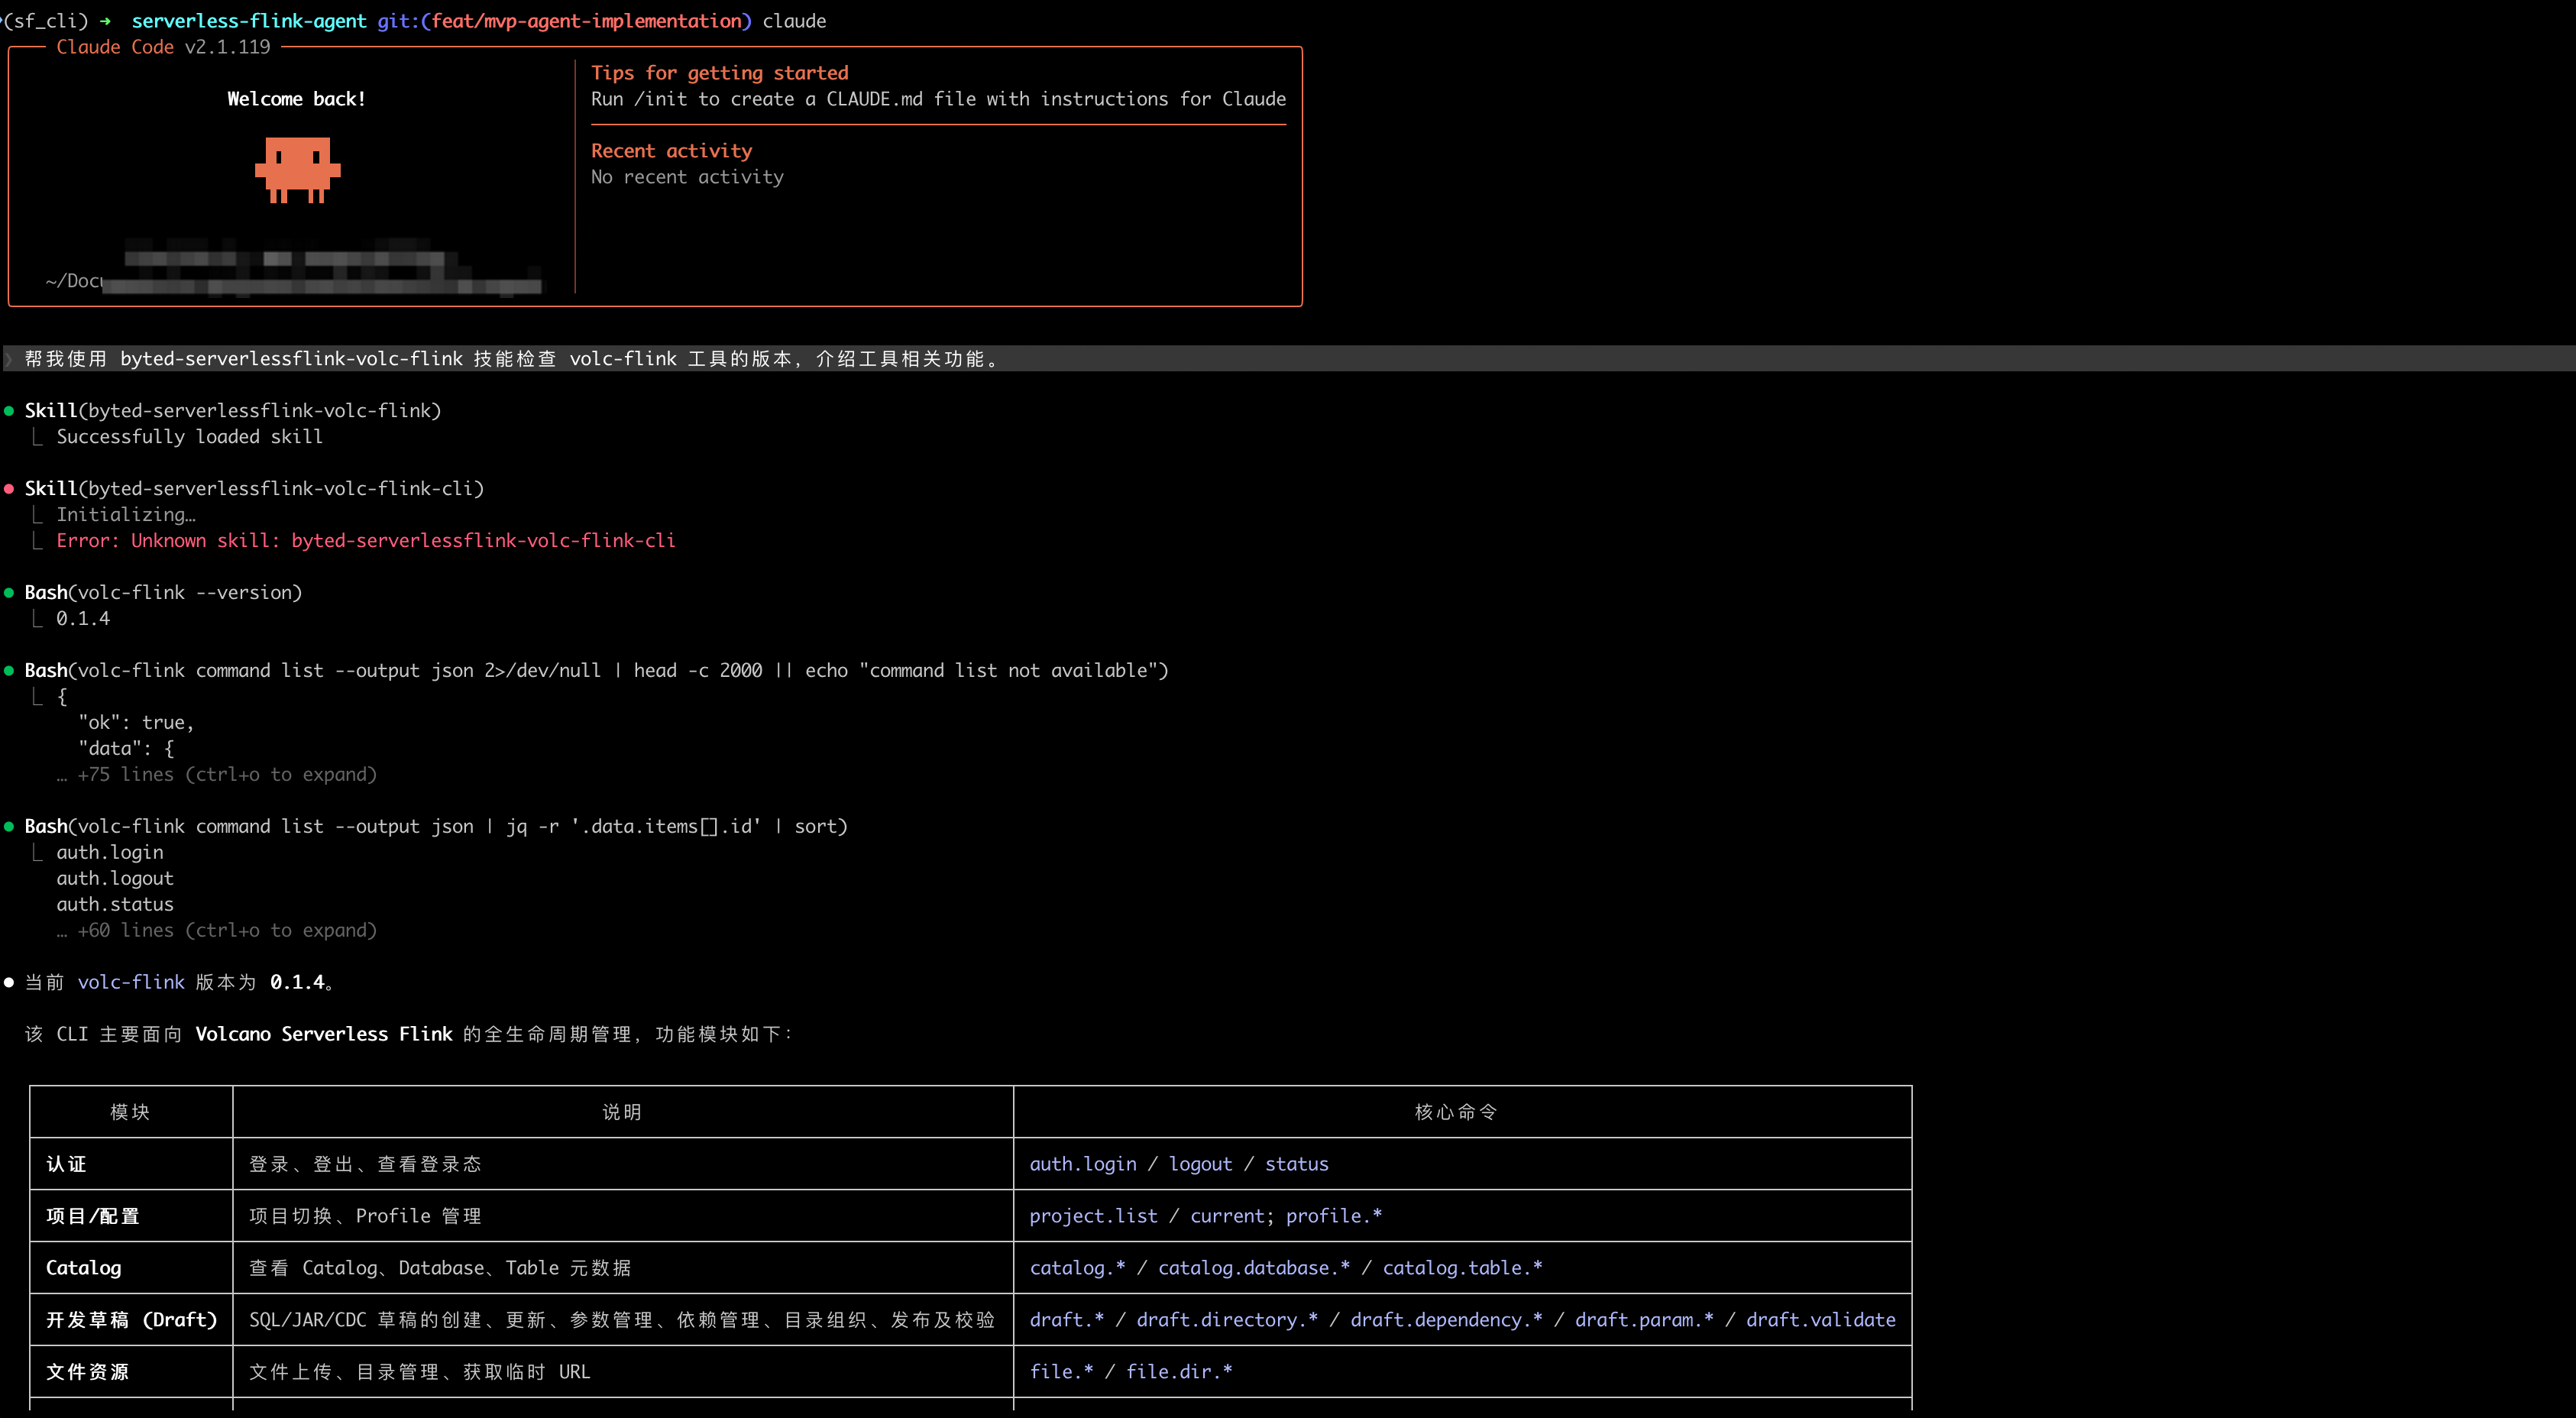This screenshot has width=2576, height=1418.
Task: Click the Initializing… status line
Action: (126, 515)
